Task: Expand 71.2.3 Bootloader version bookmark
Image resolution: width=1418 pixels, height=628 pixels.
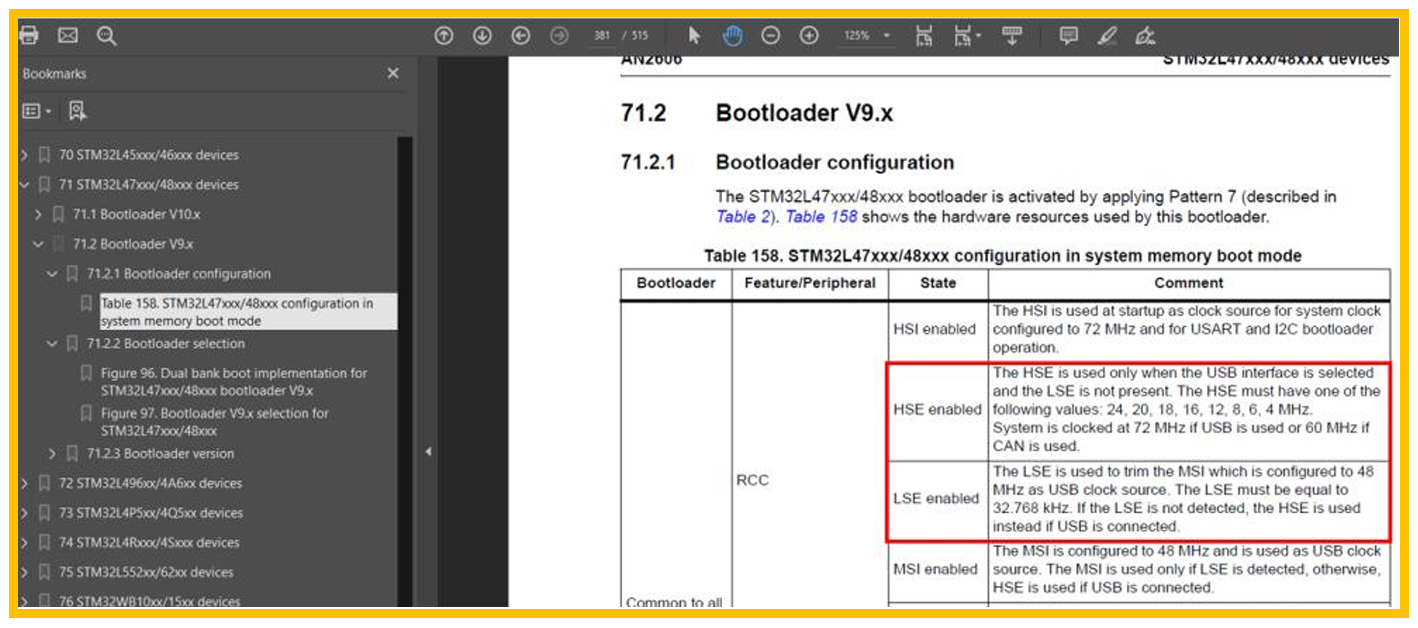Action: tap(53, 454)
